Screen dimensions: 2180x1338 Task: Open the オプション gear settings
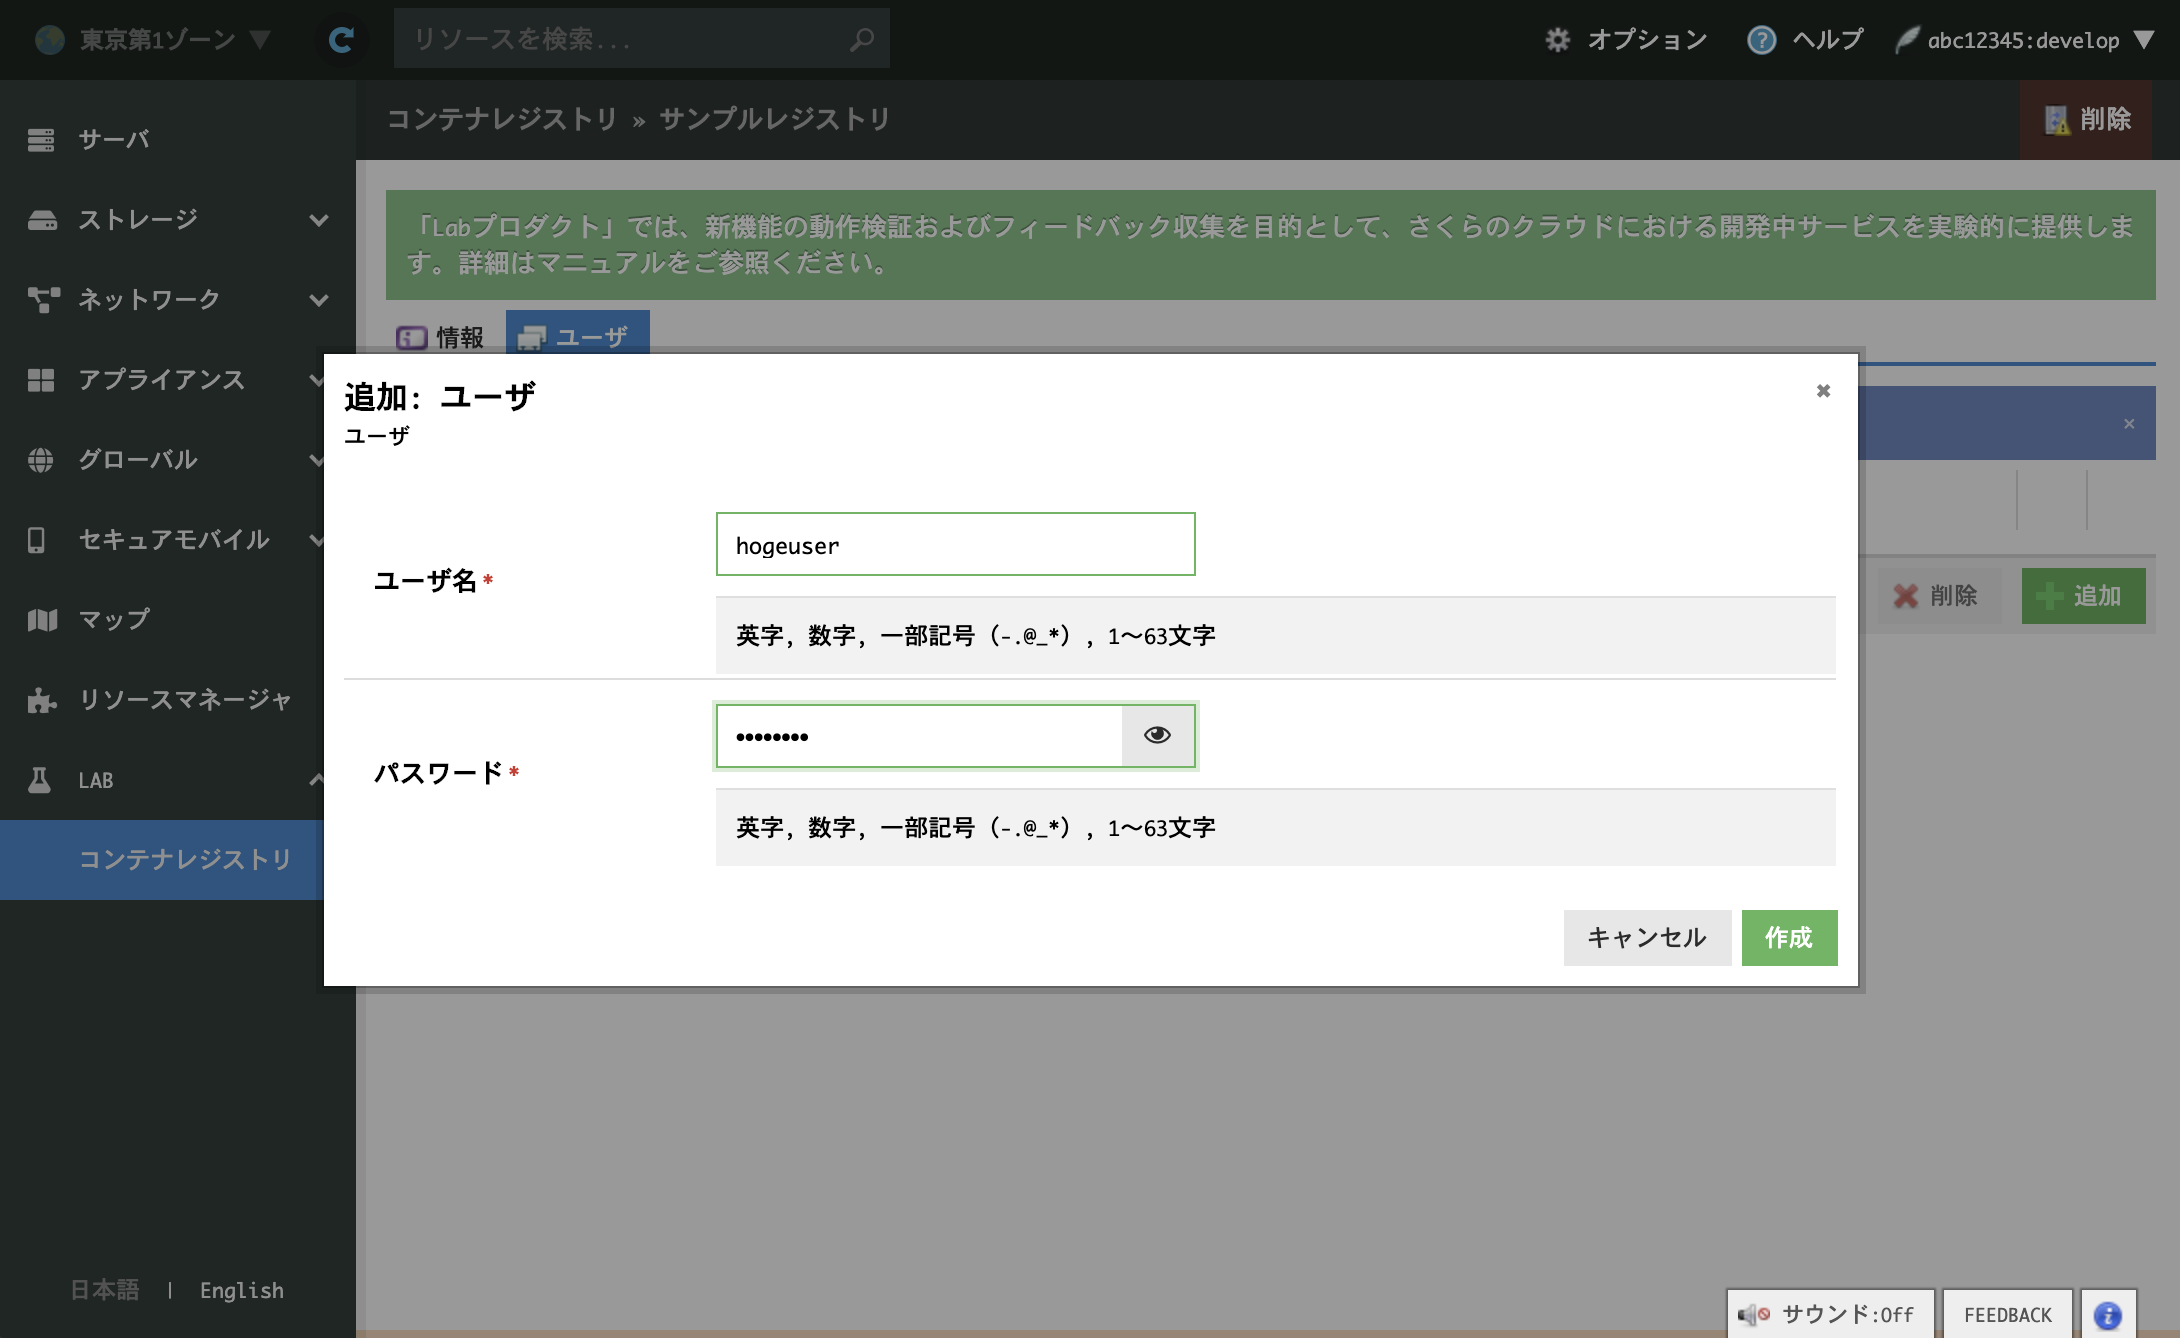pos(1557,39)
